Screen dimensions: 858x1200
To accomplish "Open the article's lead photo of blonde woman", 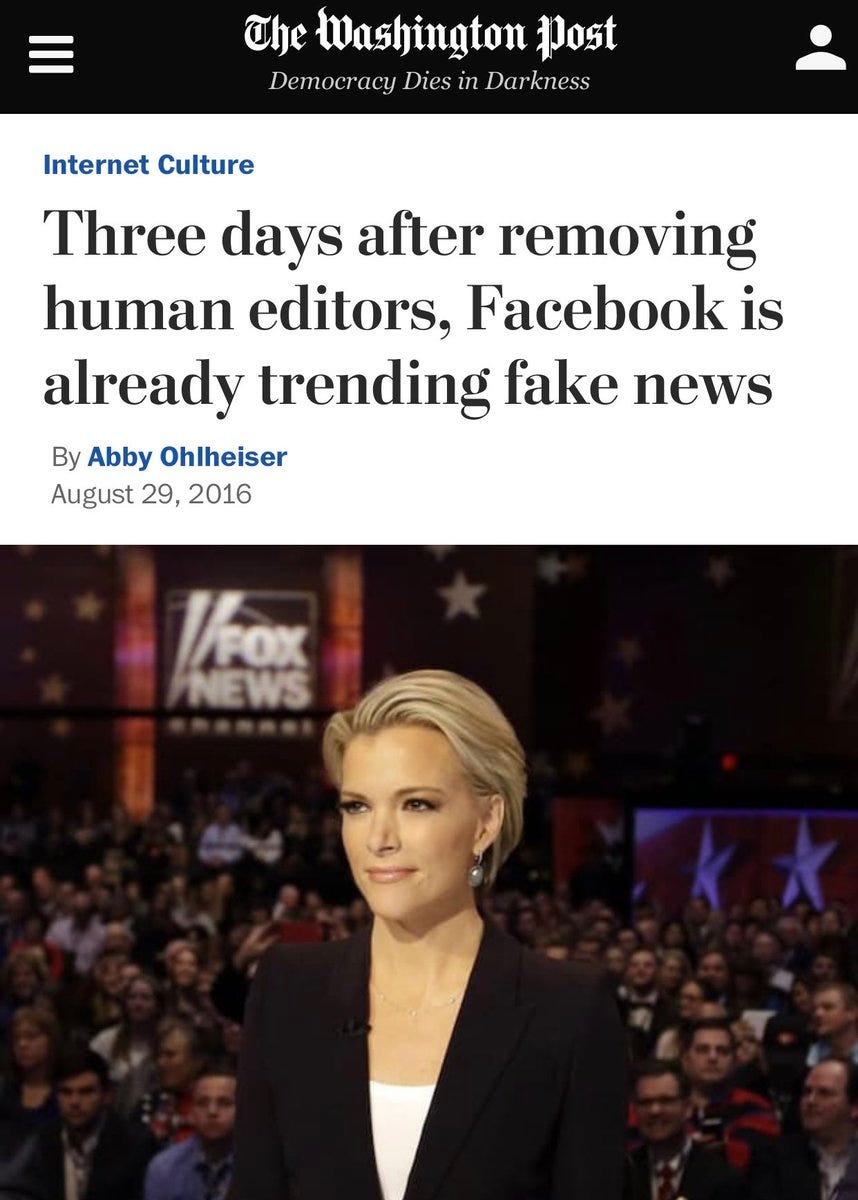I will [x=429, y=872].
